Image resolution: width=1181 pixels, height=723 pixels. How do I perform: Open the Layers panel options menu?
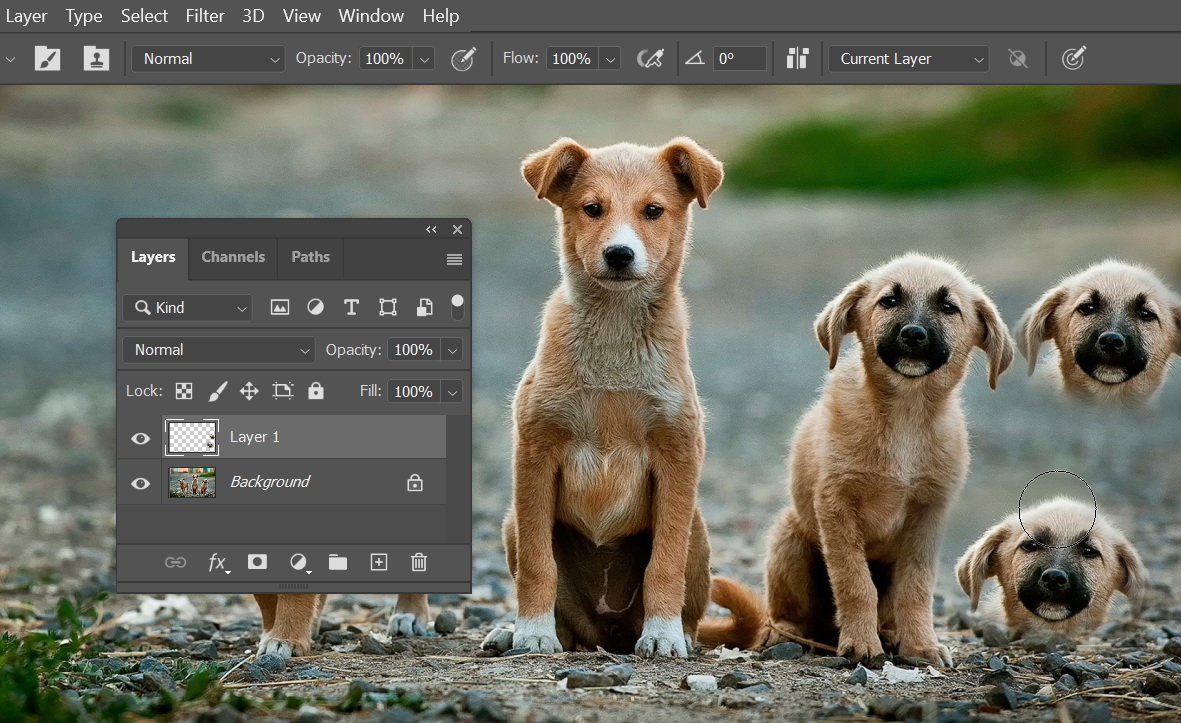coord(454,259)
